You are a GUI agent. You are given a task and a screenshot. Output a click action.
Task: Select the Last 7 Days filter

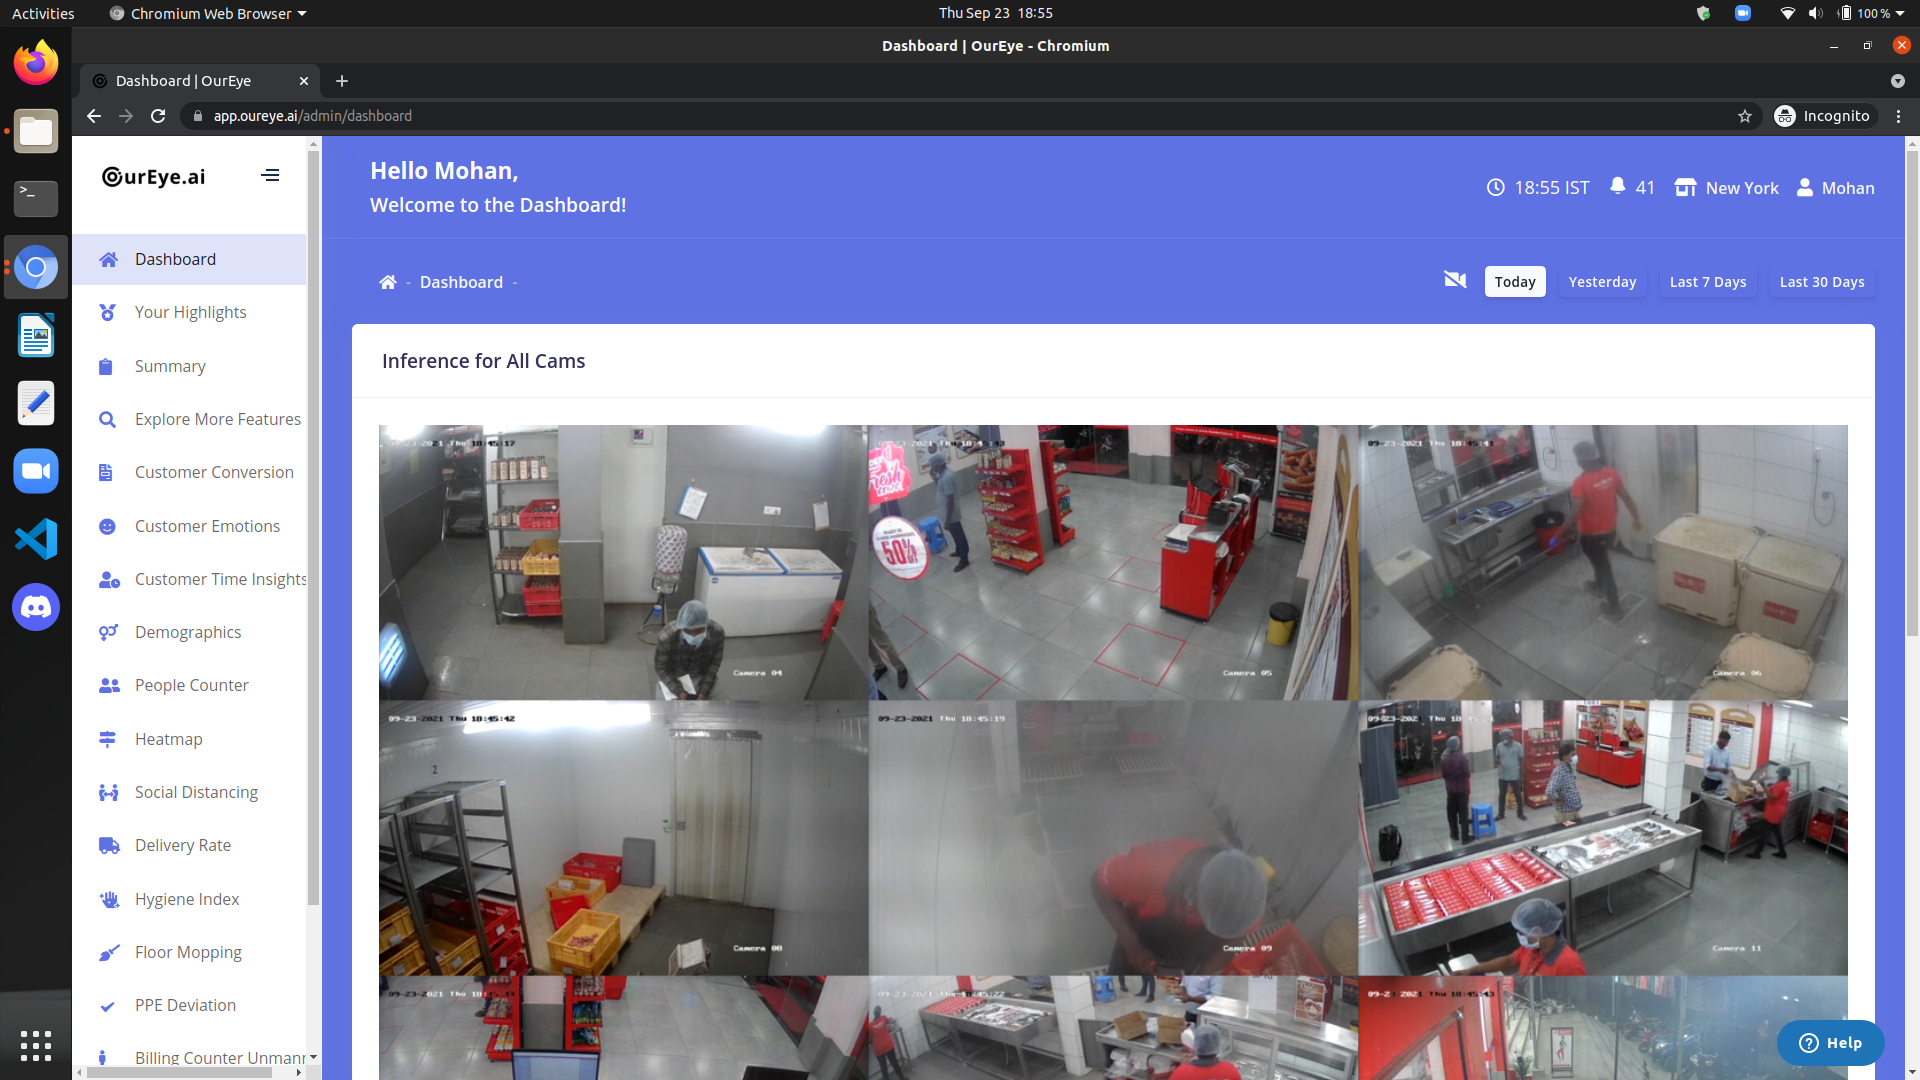[1708, 282]
